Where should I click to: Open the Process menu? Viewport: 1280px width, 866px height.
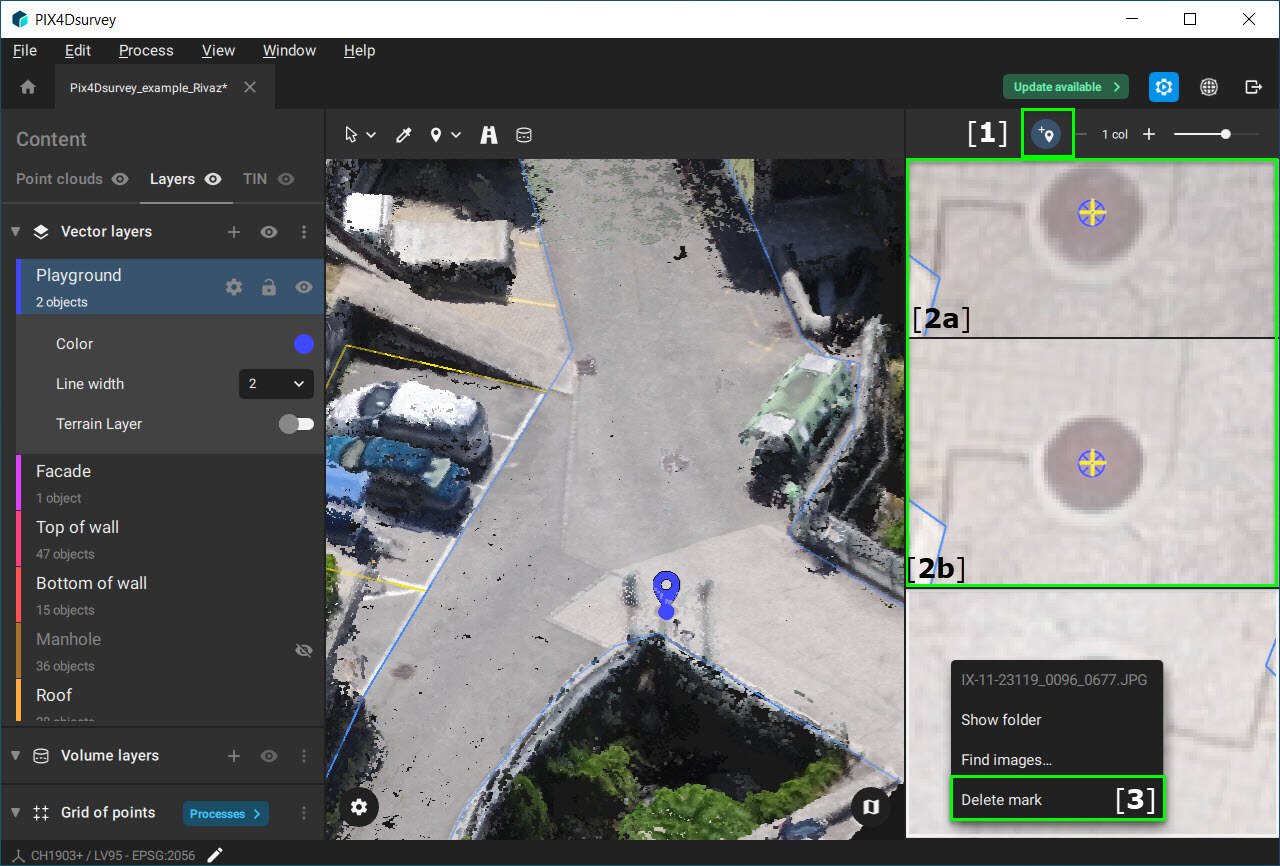(146, 50)
